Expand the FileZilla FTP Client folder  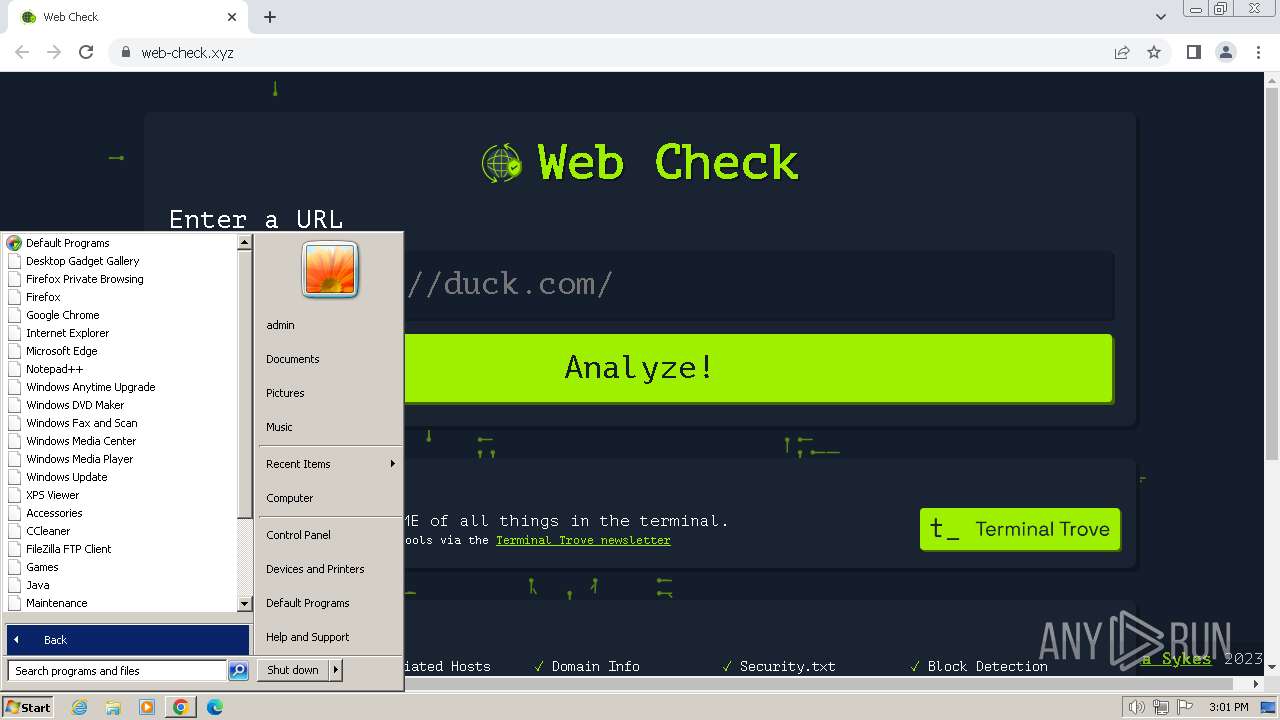click(x=68, y=549)
